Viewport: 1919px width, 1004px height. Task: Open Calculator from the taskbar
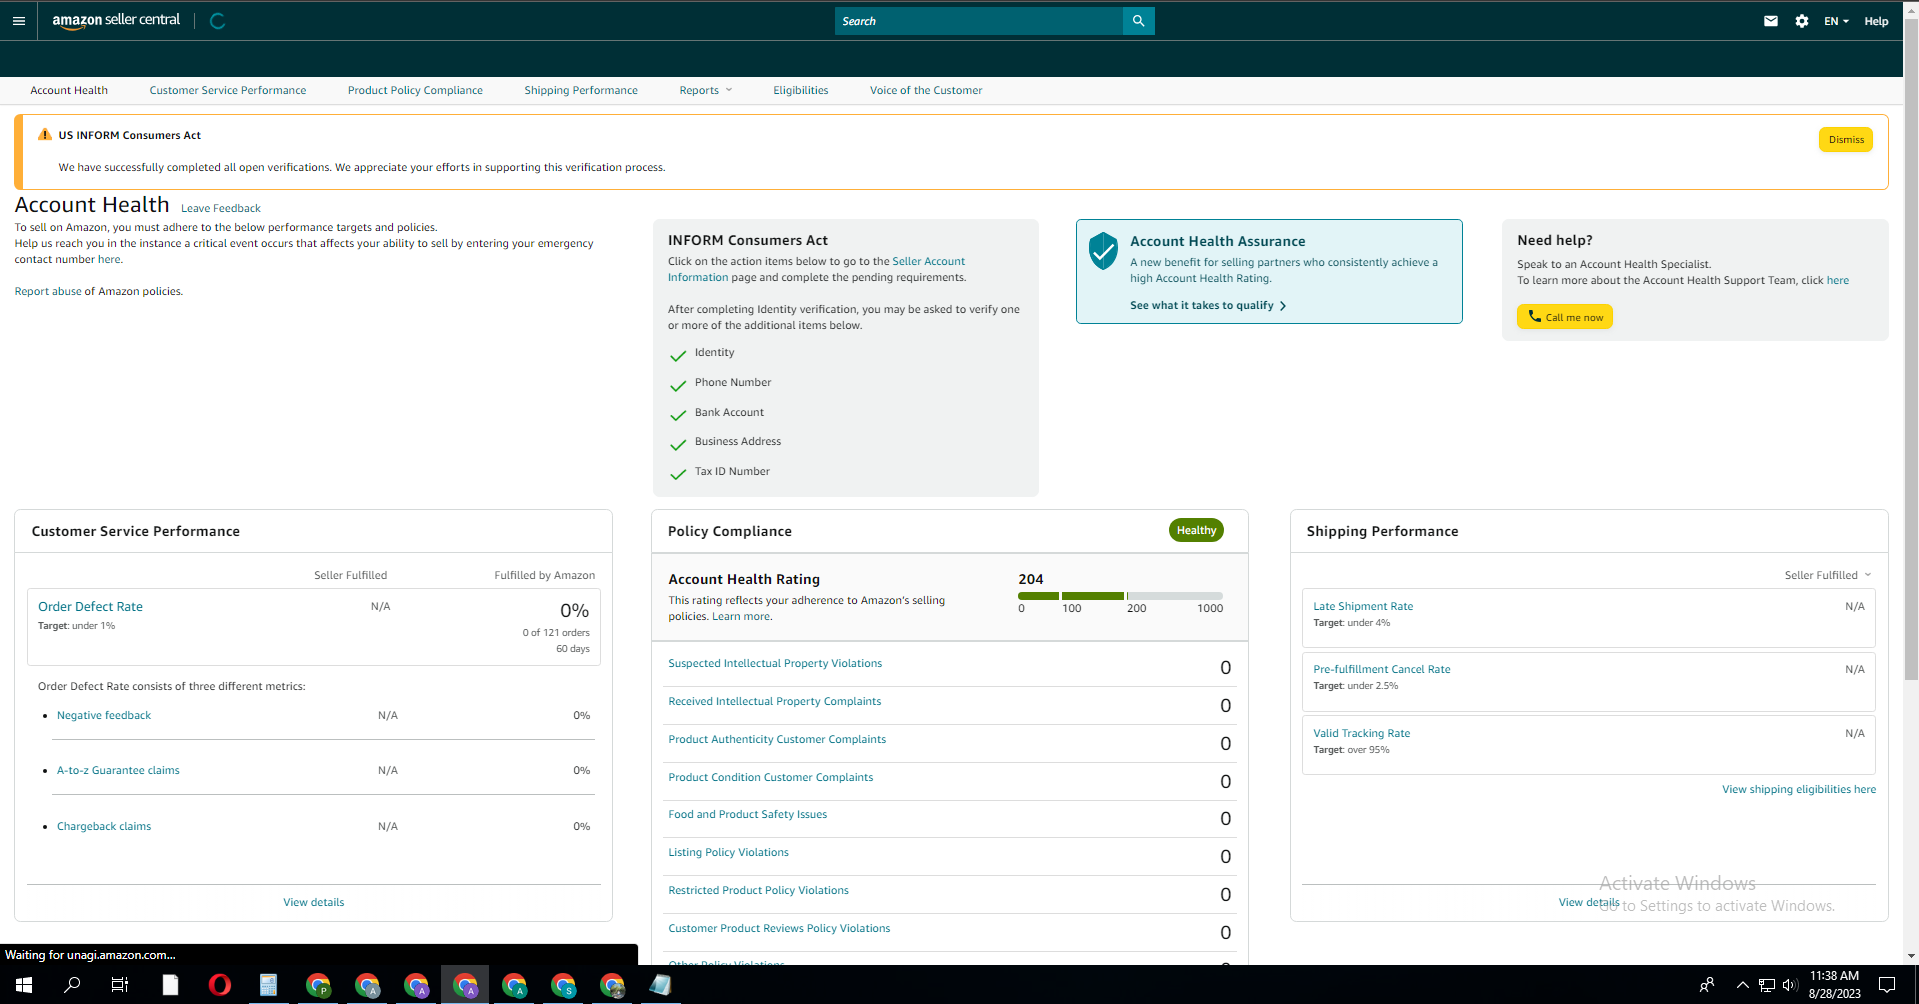[268, 985]
